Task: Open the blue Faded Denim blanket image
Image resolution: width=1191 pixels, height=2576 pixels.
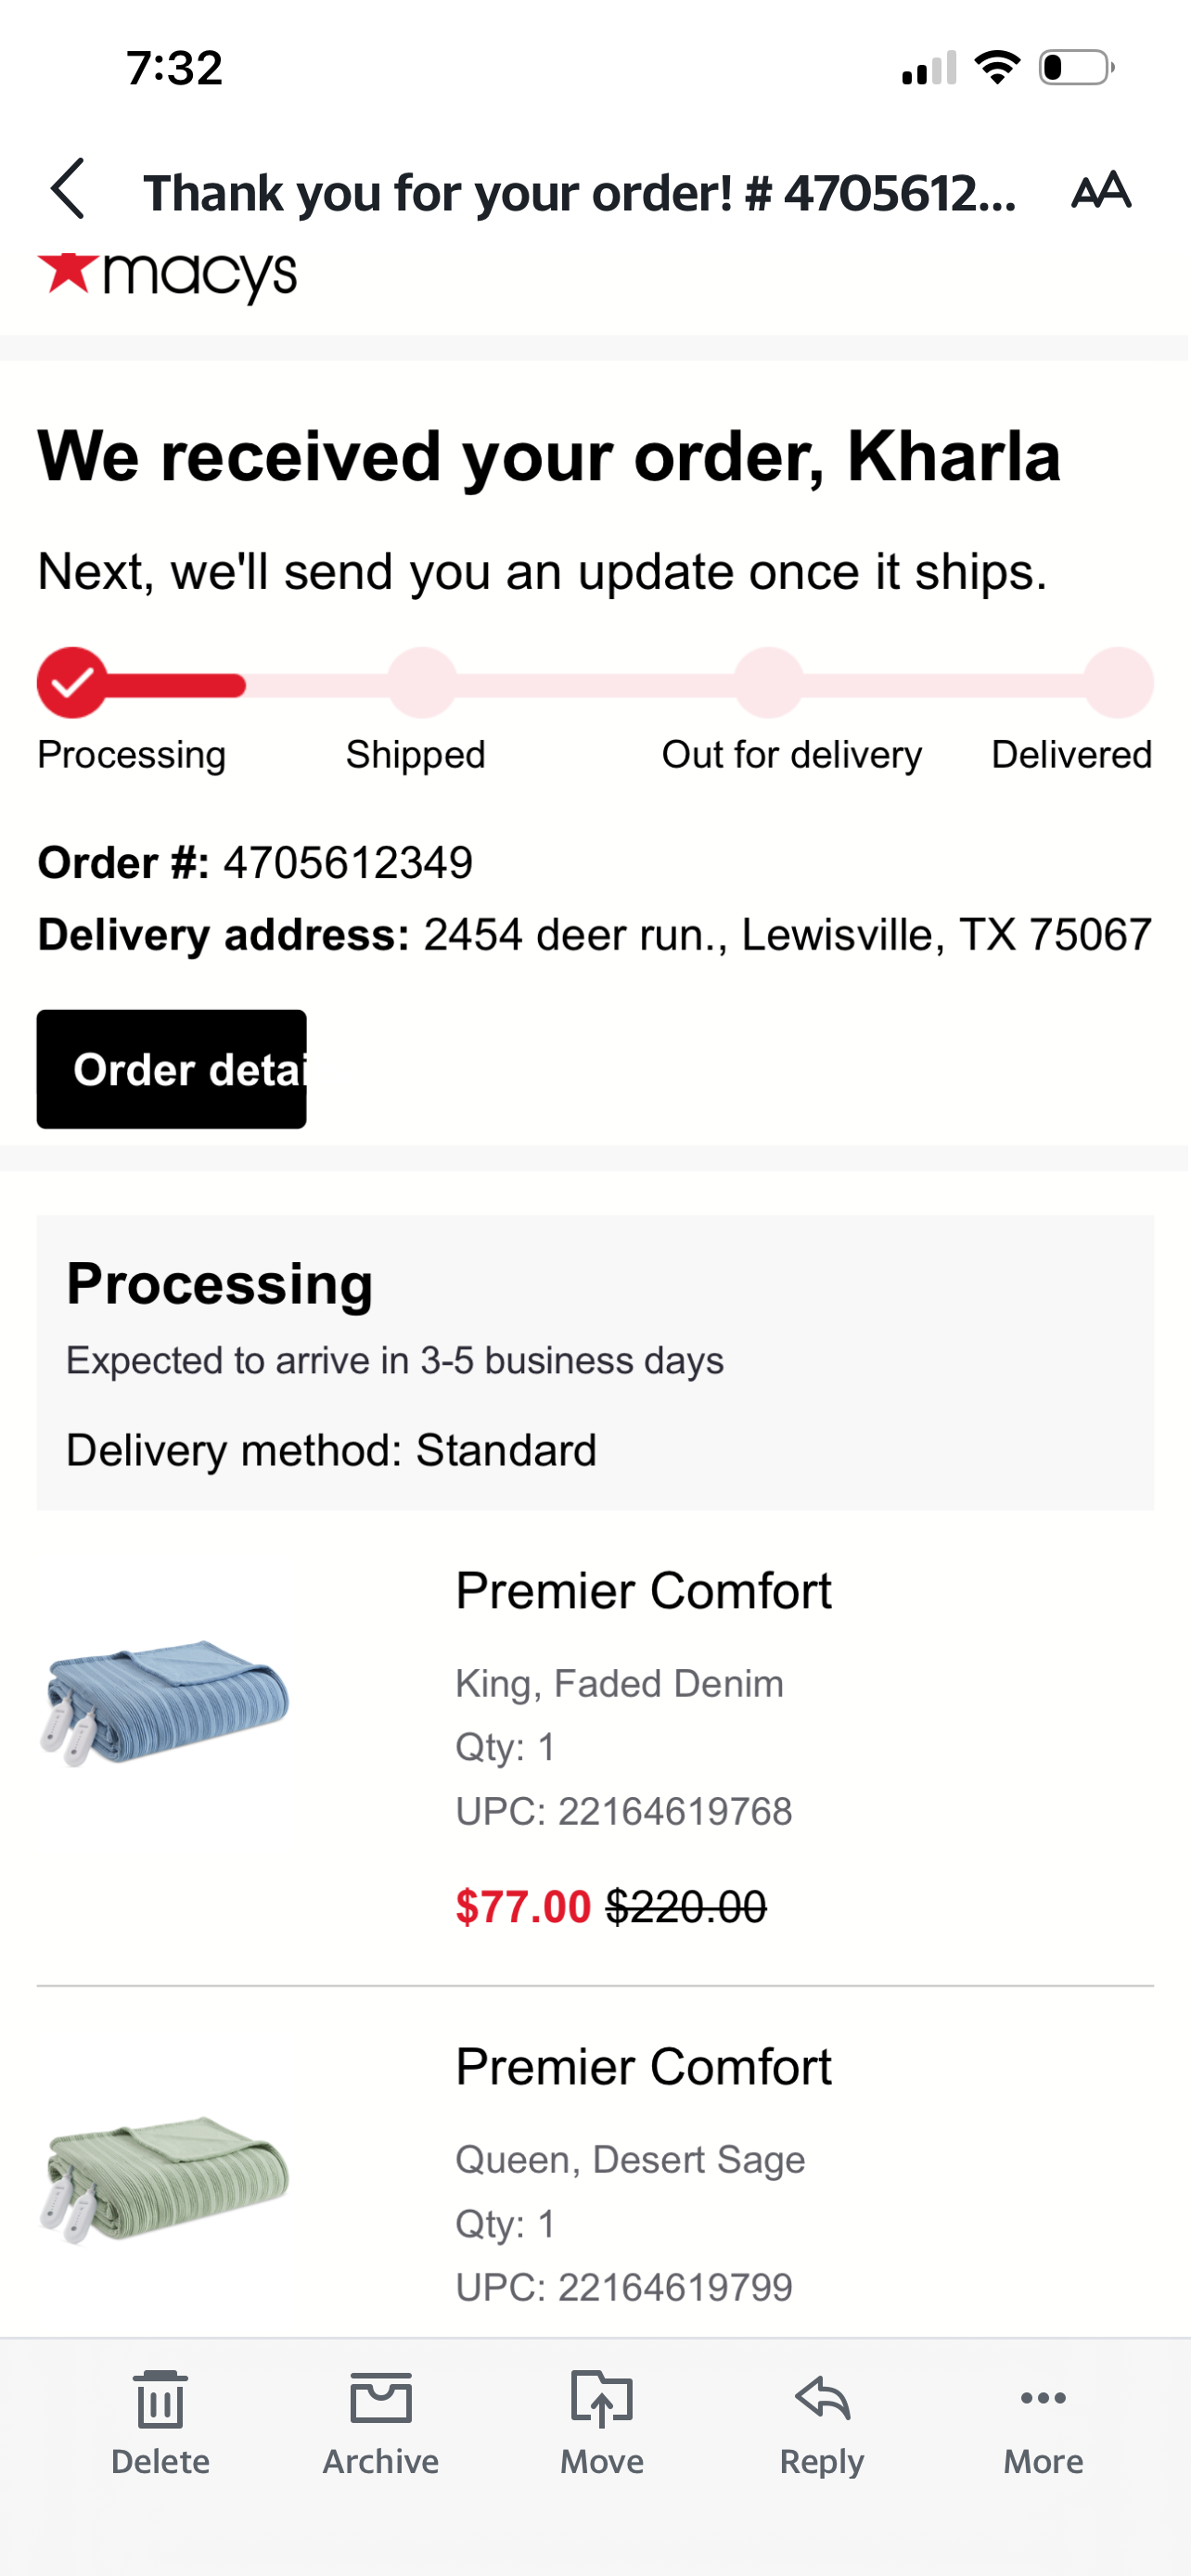Action: [x=165, y=1702]
